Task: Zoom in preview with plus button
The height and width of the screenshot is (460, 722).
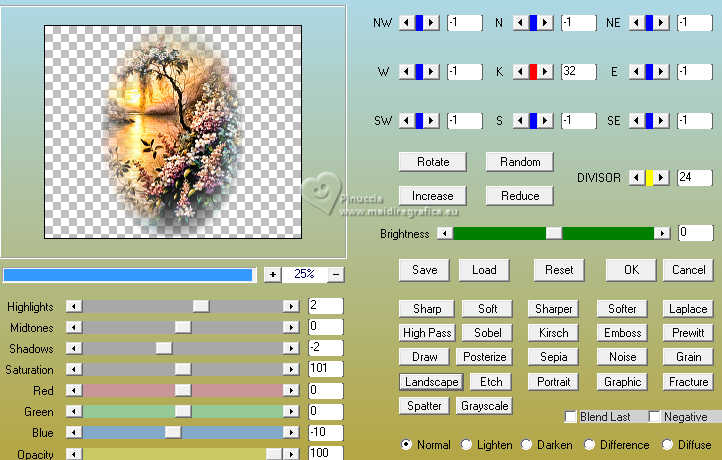Action: 273,274
